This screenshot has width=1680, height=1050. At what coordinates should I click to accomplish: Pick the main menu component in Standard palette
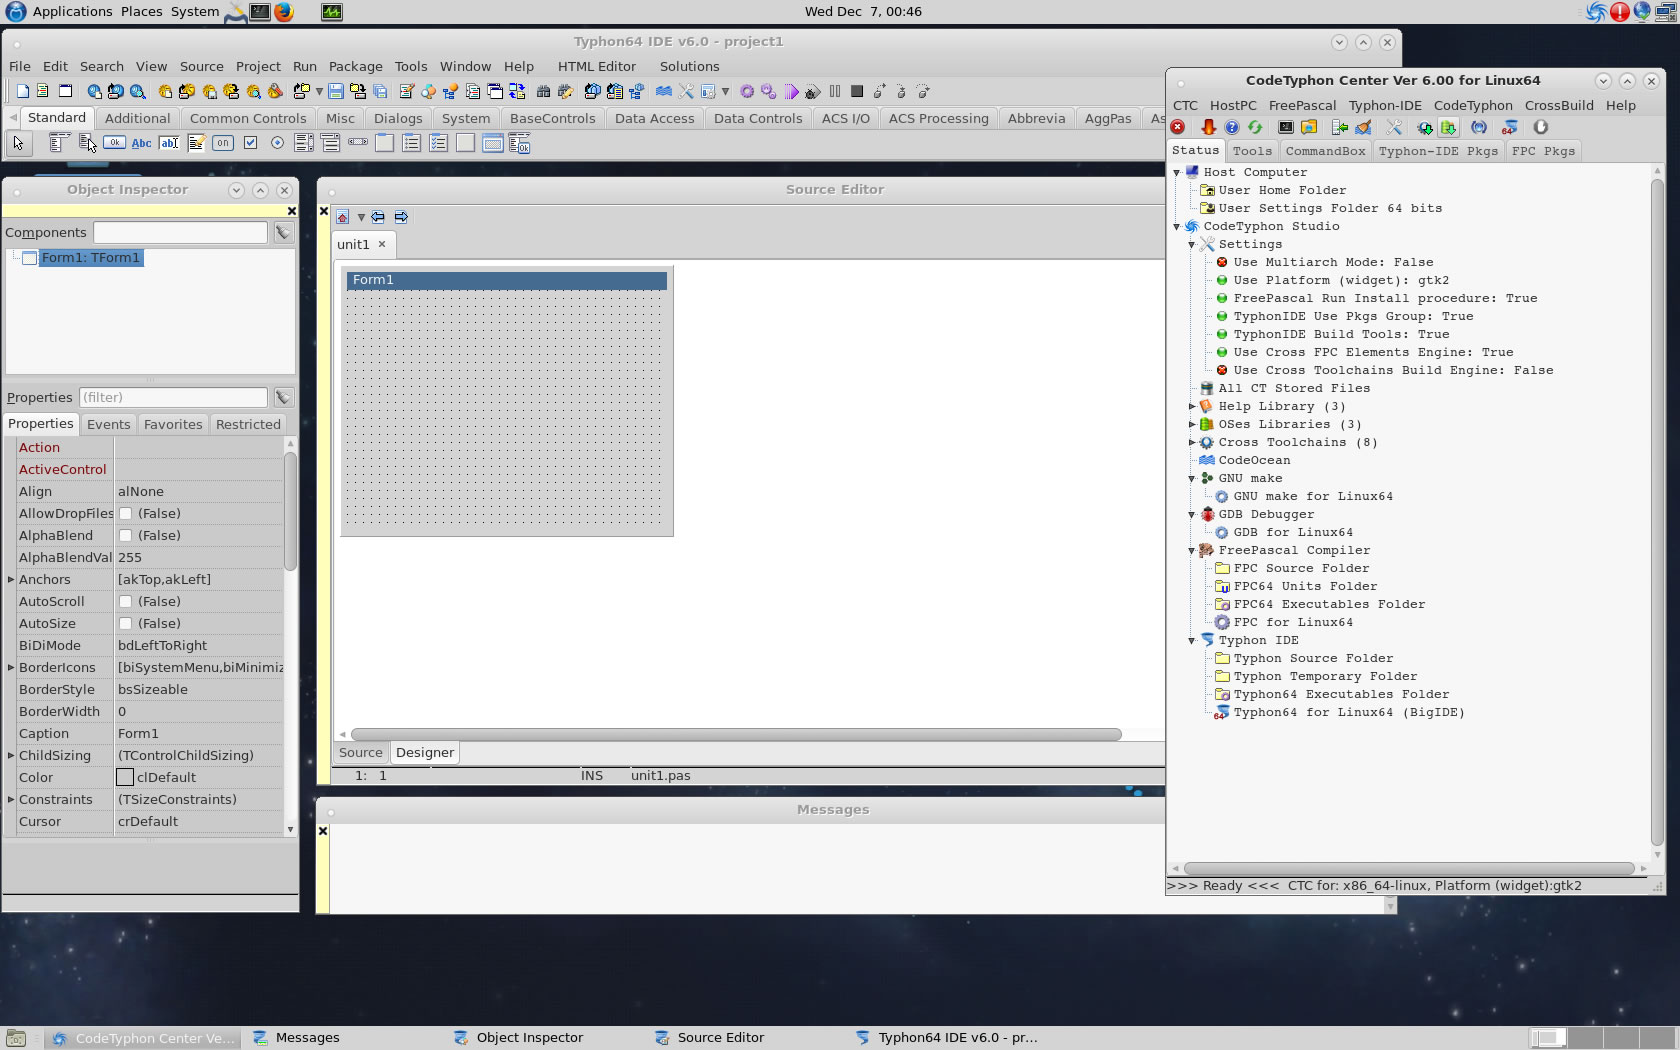(59, 143)
